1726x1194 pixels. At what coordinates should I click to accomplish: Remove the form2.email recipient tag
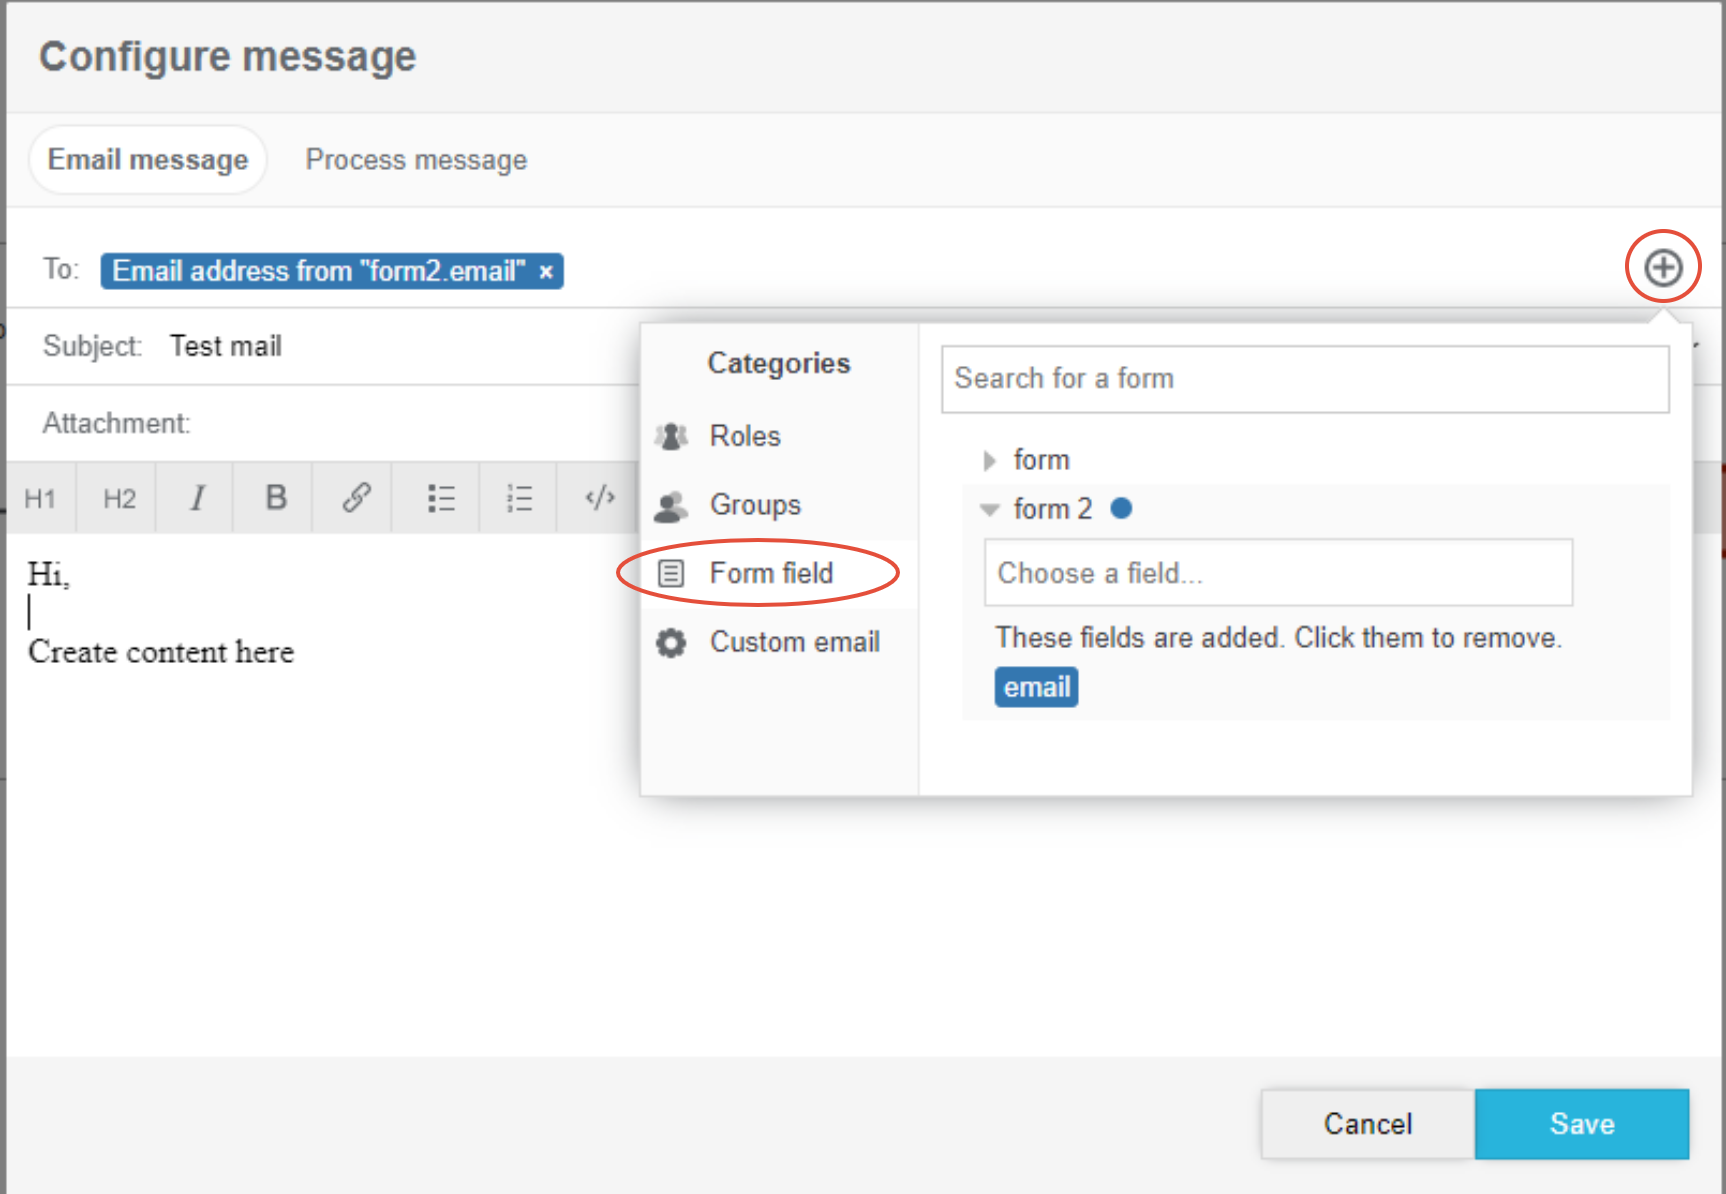click(546, 272)
